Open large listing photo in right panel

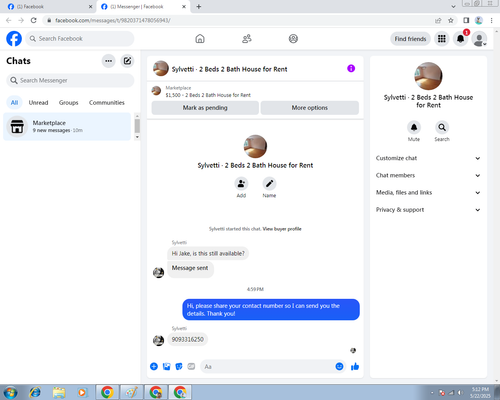(428, 76)
